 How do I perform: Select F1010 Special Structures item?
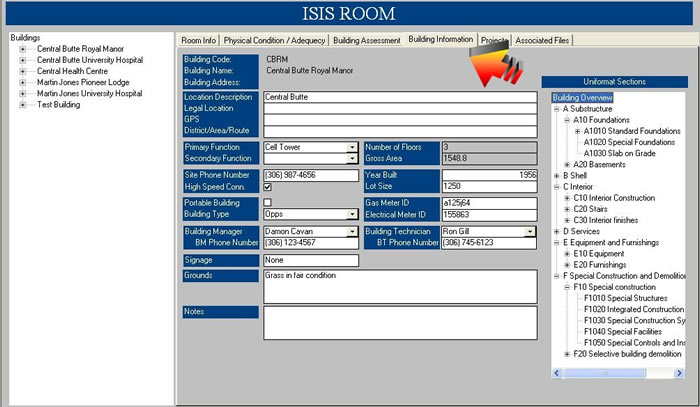(x=625, y=298)
